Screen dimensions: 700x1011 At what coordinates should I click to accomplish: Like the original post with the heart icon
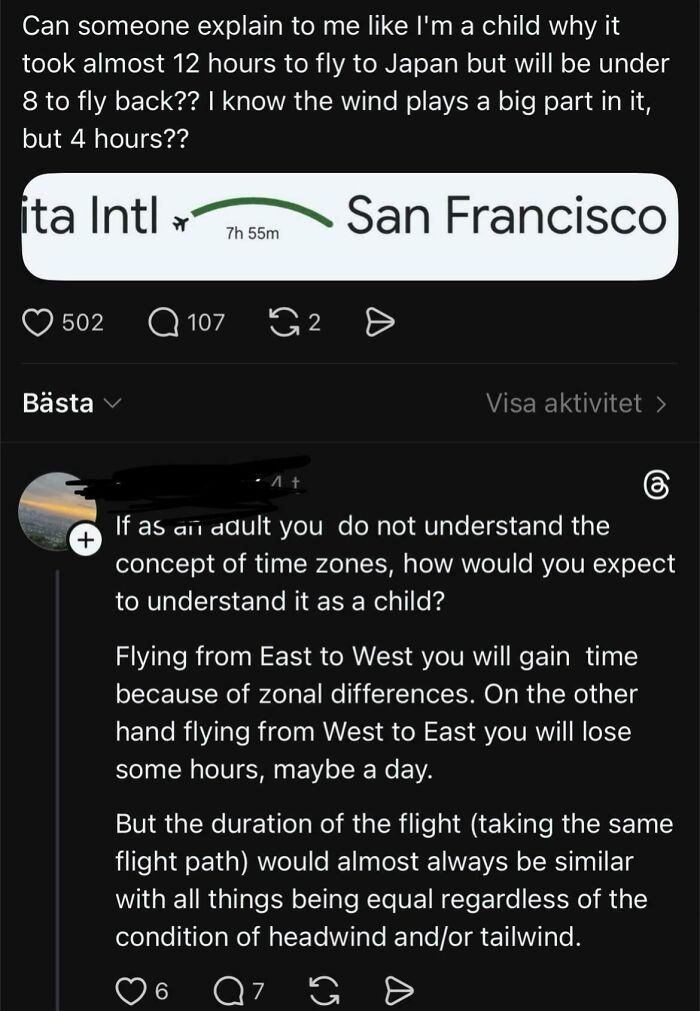point(40,320)
